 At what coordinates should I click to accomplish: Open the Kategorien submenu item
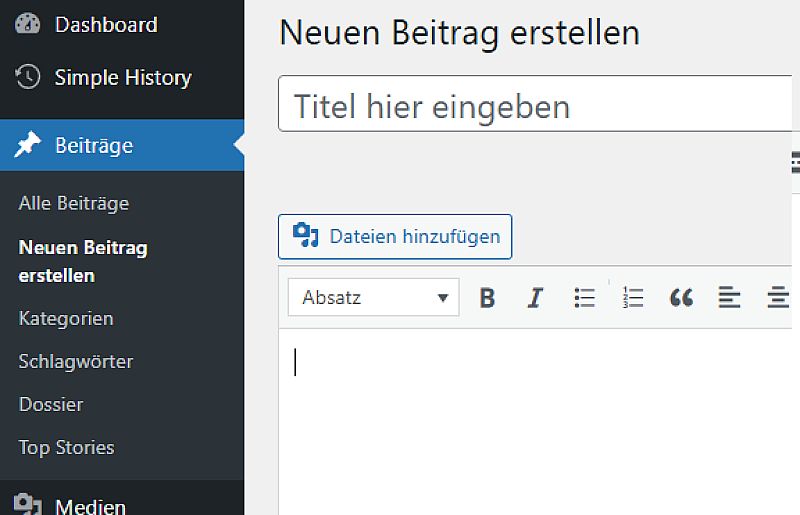[66, 318]
